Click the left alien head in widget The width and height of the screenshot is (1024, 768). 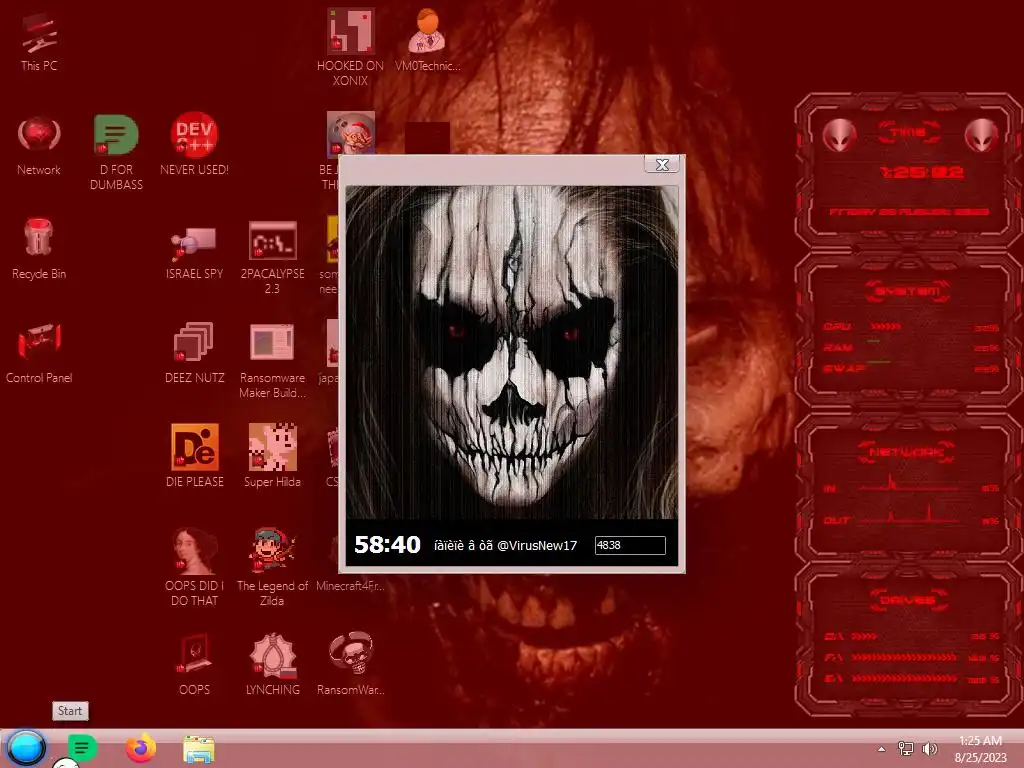[839, 136]
